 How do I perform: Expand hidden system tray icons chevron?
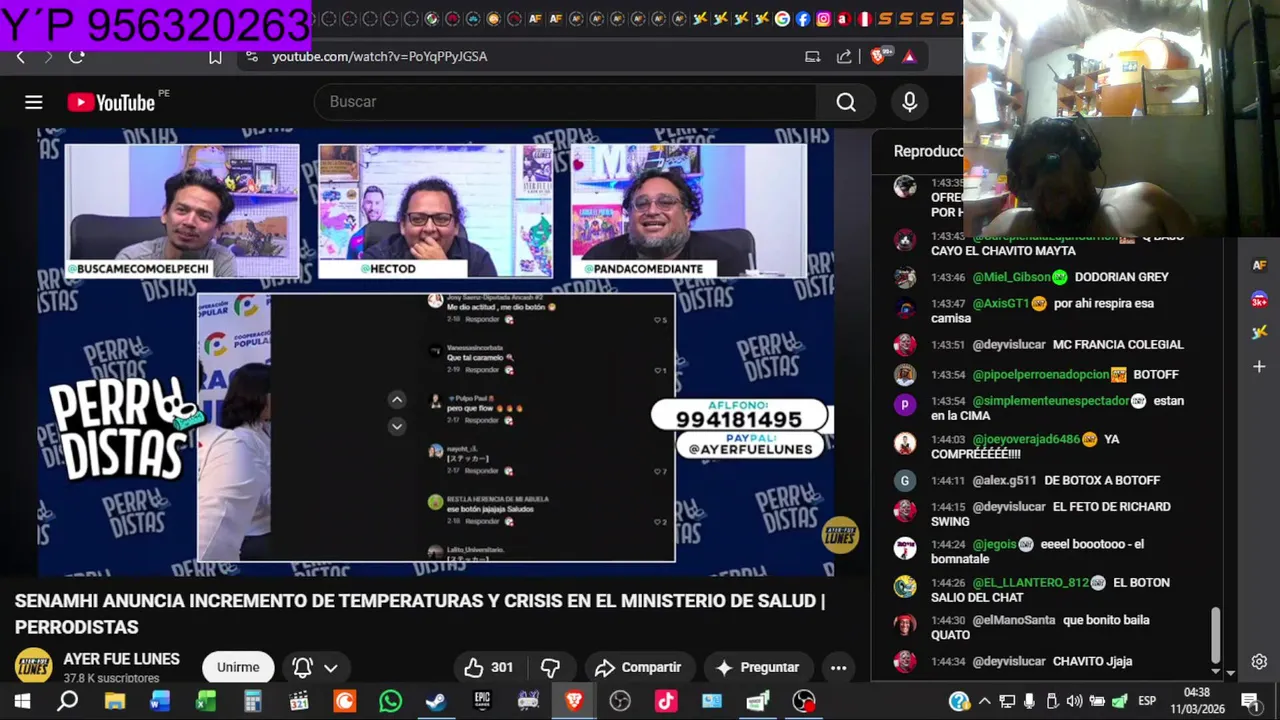click(985, 701)
